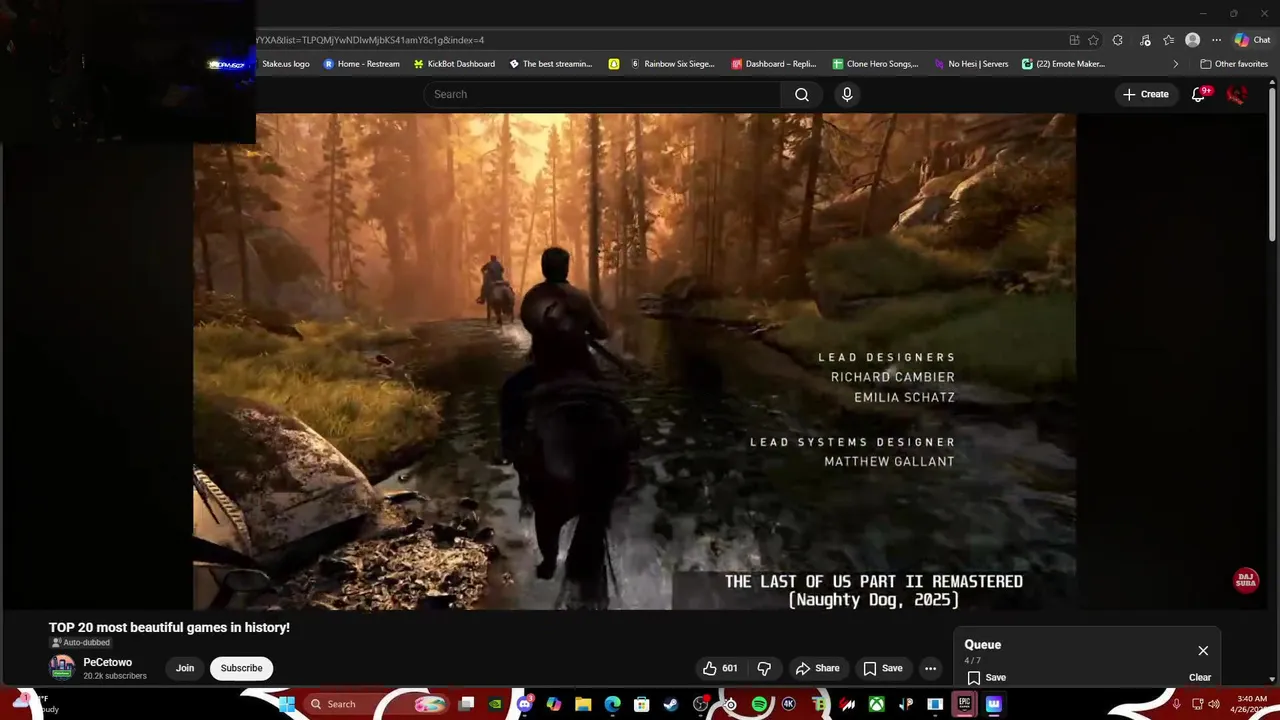Viewport: 1280px width, 720px height.
Task: Click the taskbar volume speaker icon
Action: pyautogui.click(x=1214, y=704)
